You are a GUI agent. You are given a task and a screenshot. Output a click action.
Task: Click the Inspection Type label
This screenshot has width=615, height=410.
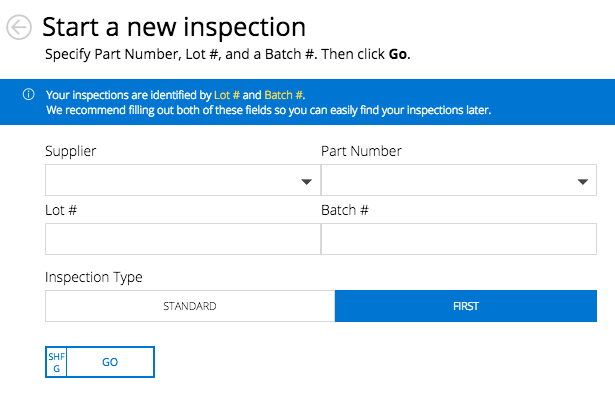point(94,277)
